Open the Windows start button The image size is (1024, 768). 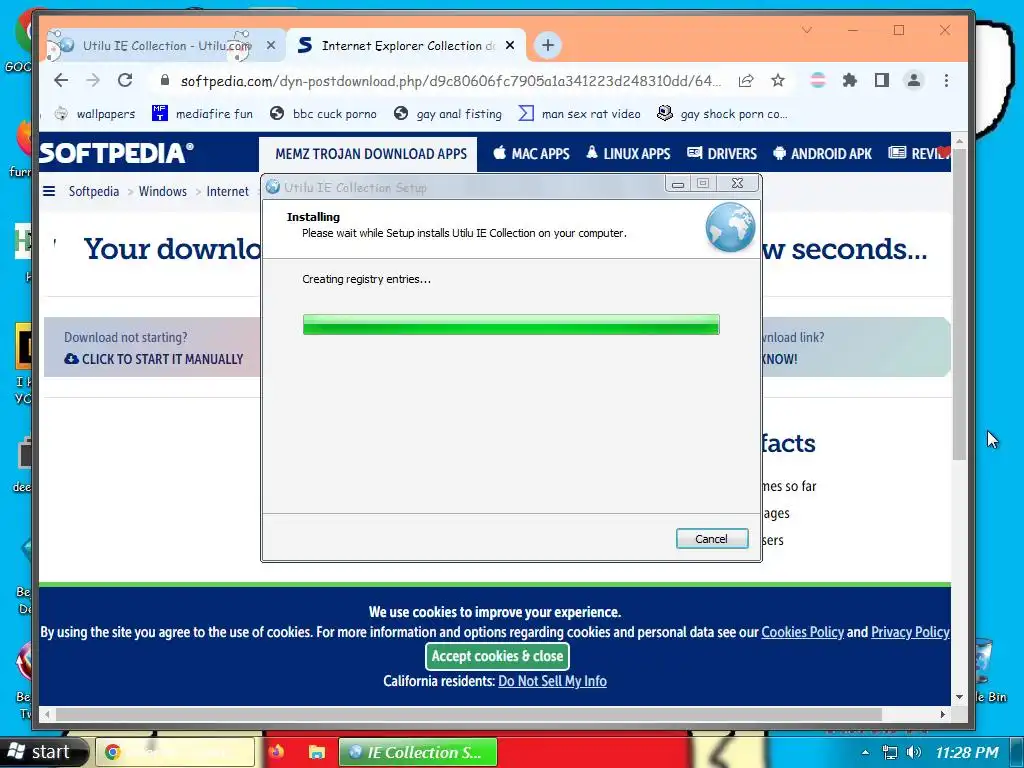click(42, 752)
